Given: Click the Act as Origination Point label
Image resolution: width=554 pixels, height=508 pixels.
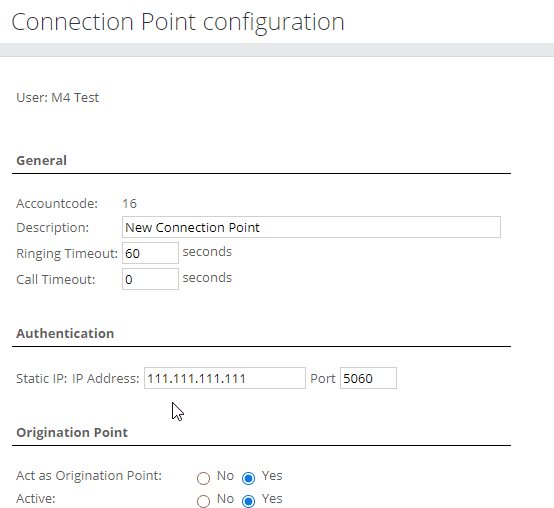Looking at the screenshot, I should (x=89, y=476).
